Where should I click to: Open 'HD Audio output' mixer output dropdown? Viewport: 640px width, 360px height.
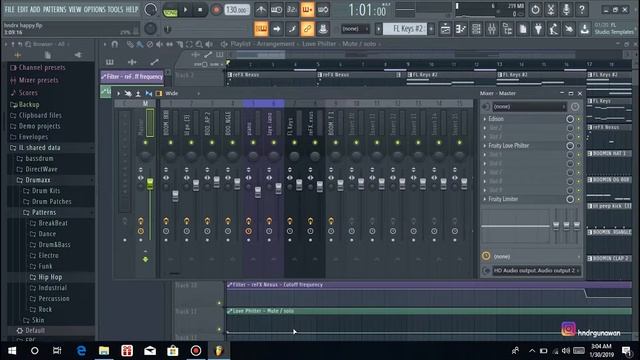(536, 271)
